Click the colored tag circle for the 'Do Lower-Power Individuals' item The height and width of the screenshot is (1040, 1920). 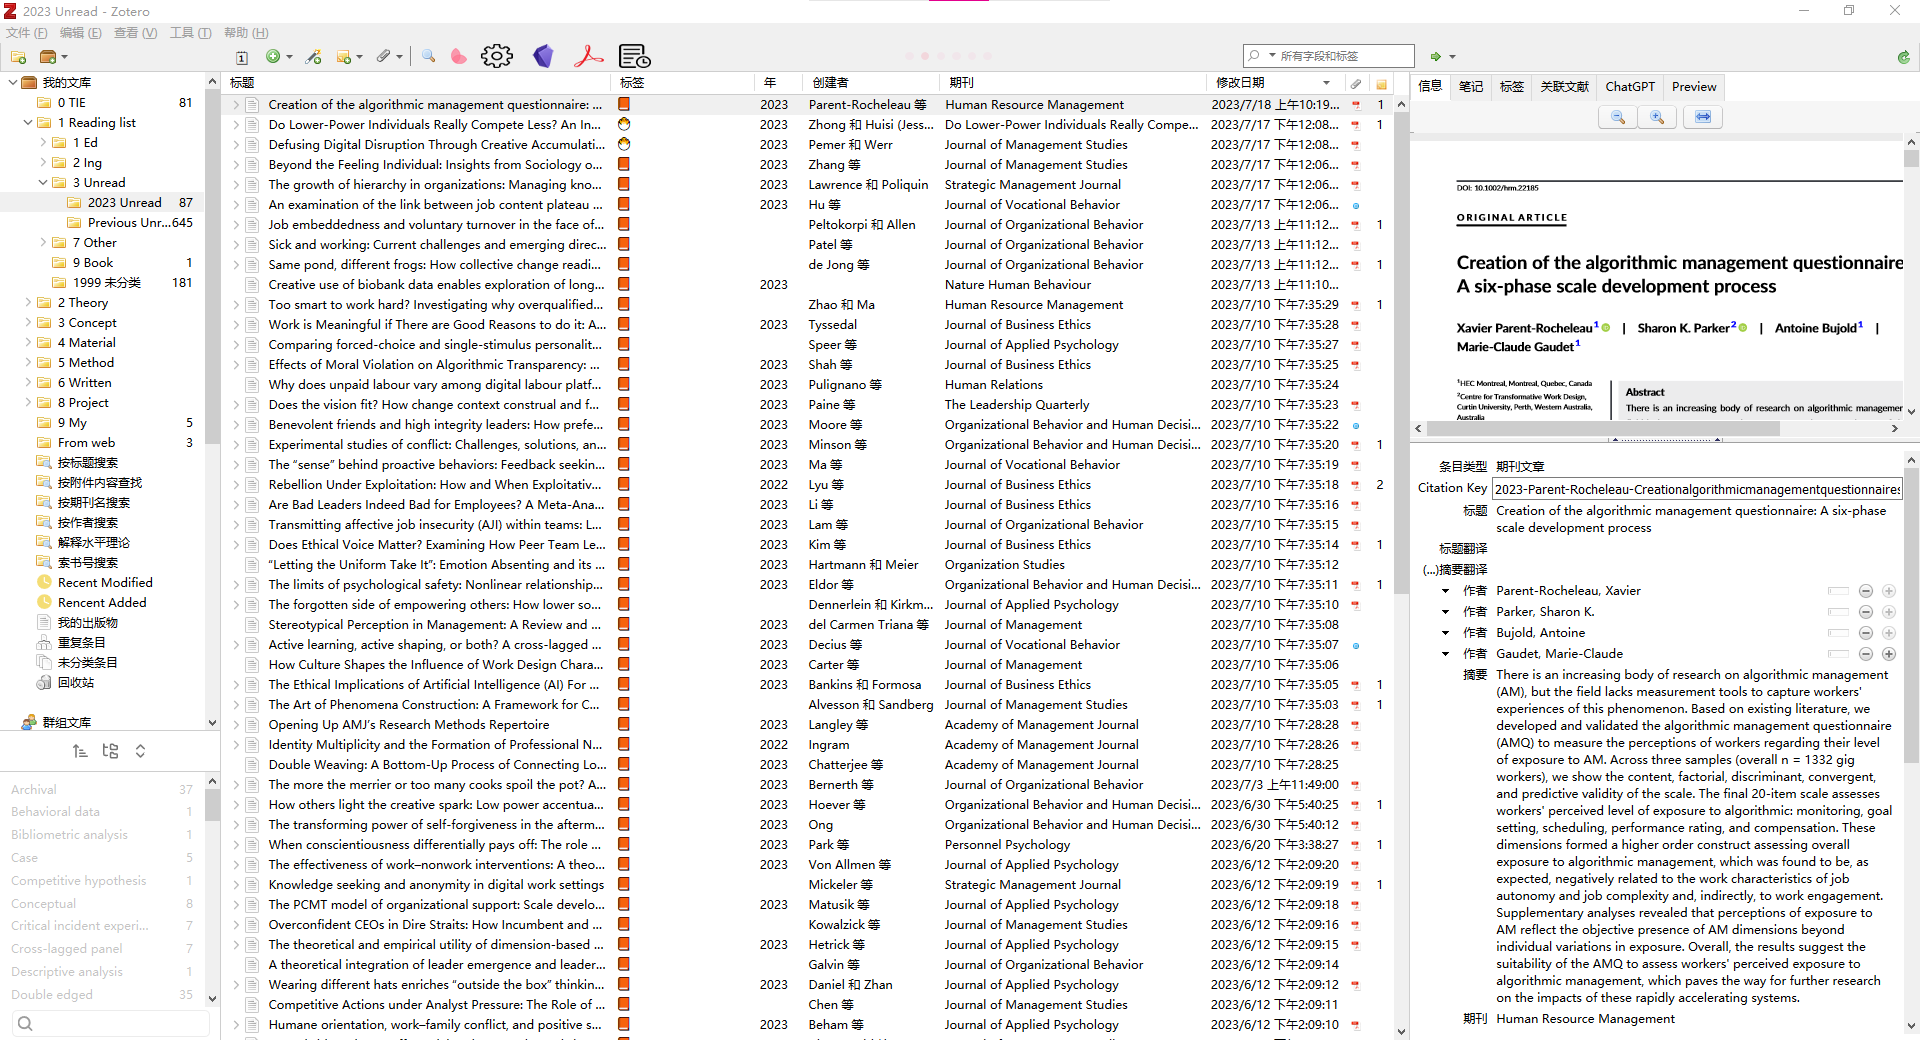tap(624, 124)
